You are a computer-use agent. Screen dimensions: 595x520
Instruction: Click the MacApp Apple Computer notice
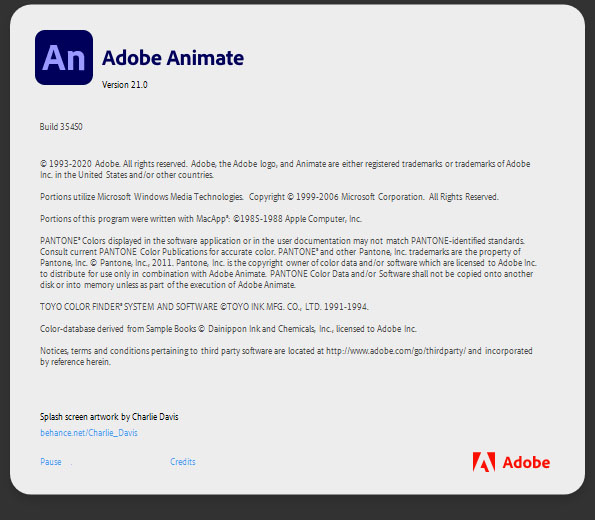pos(201,219)
